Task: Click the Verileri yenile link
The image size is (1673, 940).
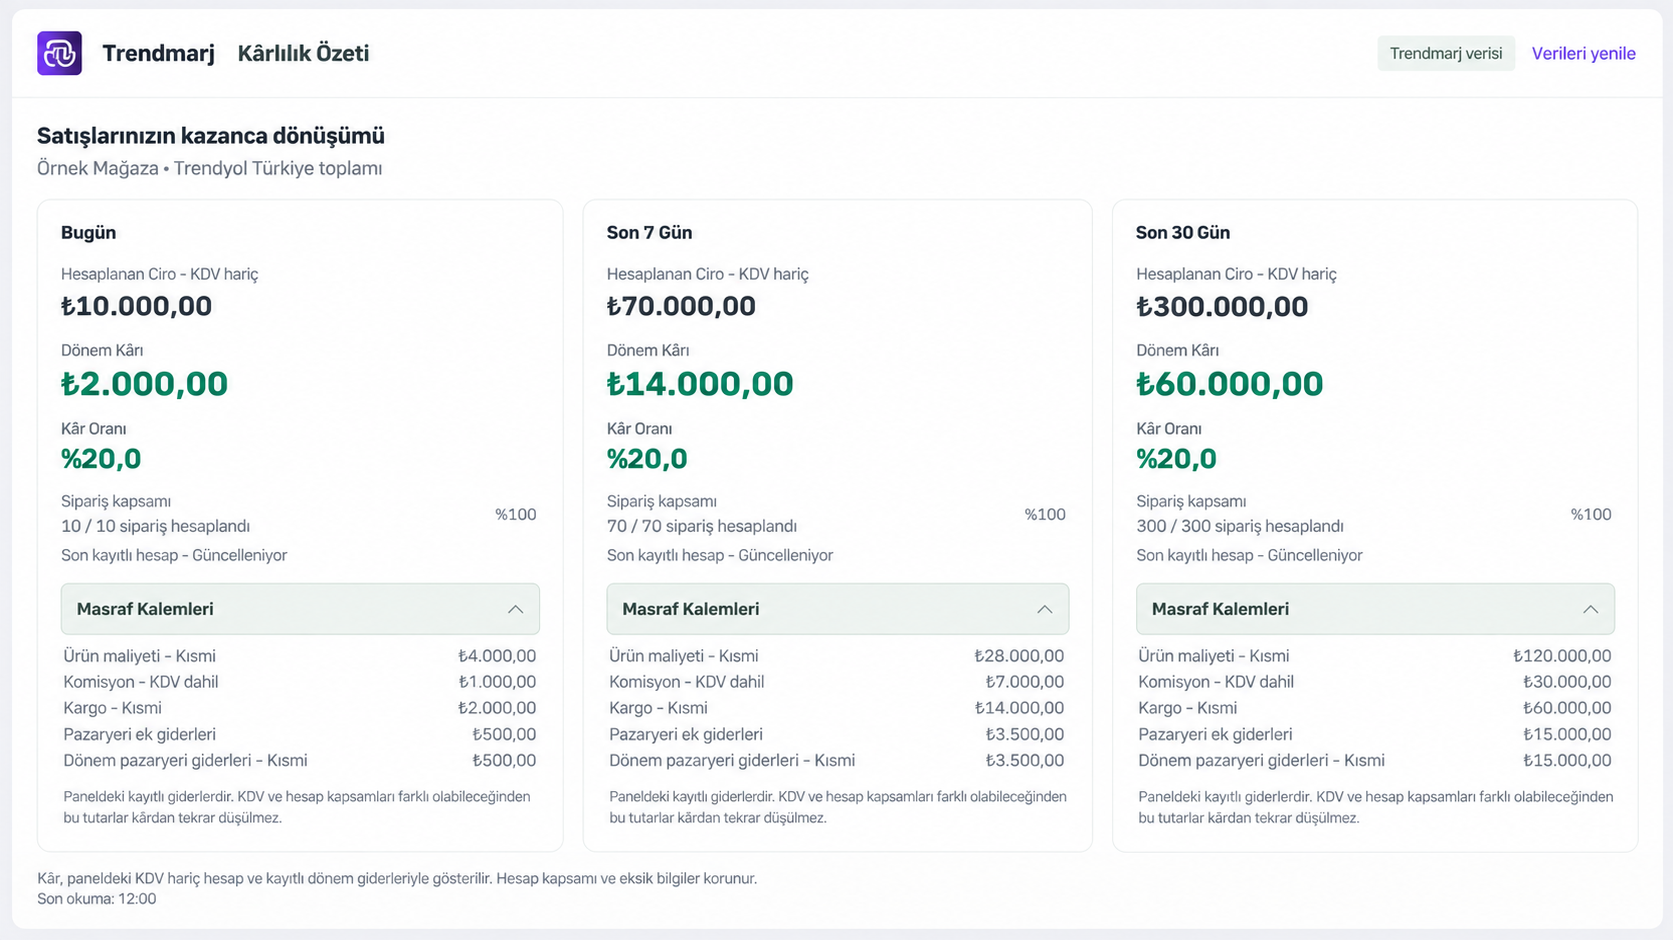Action: (1583, 53)
